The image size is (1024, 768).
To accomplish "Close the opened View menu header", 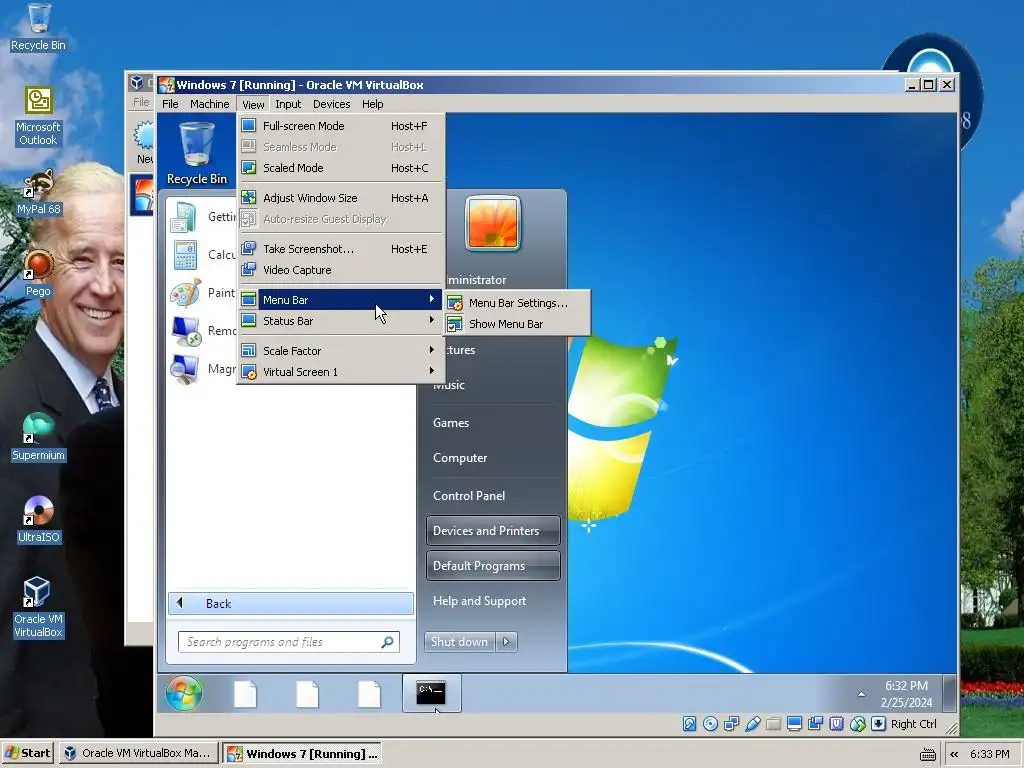I will 253,104.
